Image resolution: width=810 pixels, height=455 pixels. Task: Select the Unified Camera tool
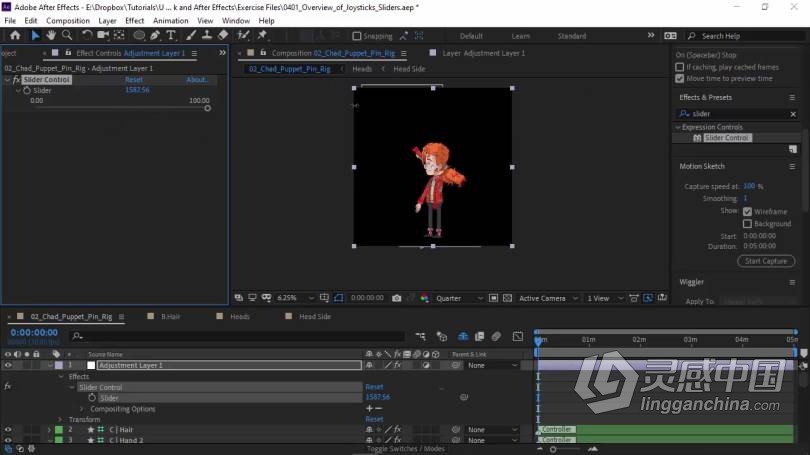pos(103,35)
